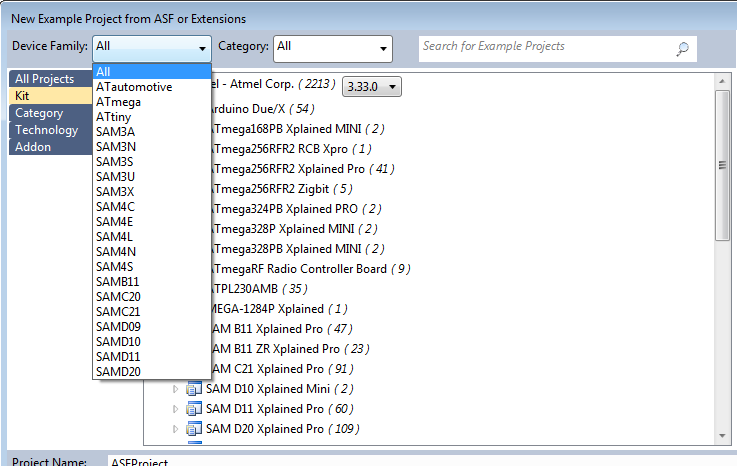
Task: Click the project list scrollbar thumb
Action: pos(722,165)
